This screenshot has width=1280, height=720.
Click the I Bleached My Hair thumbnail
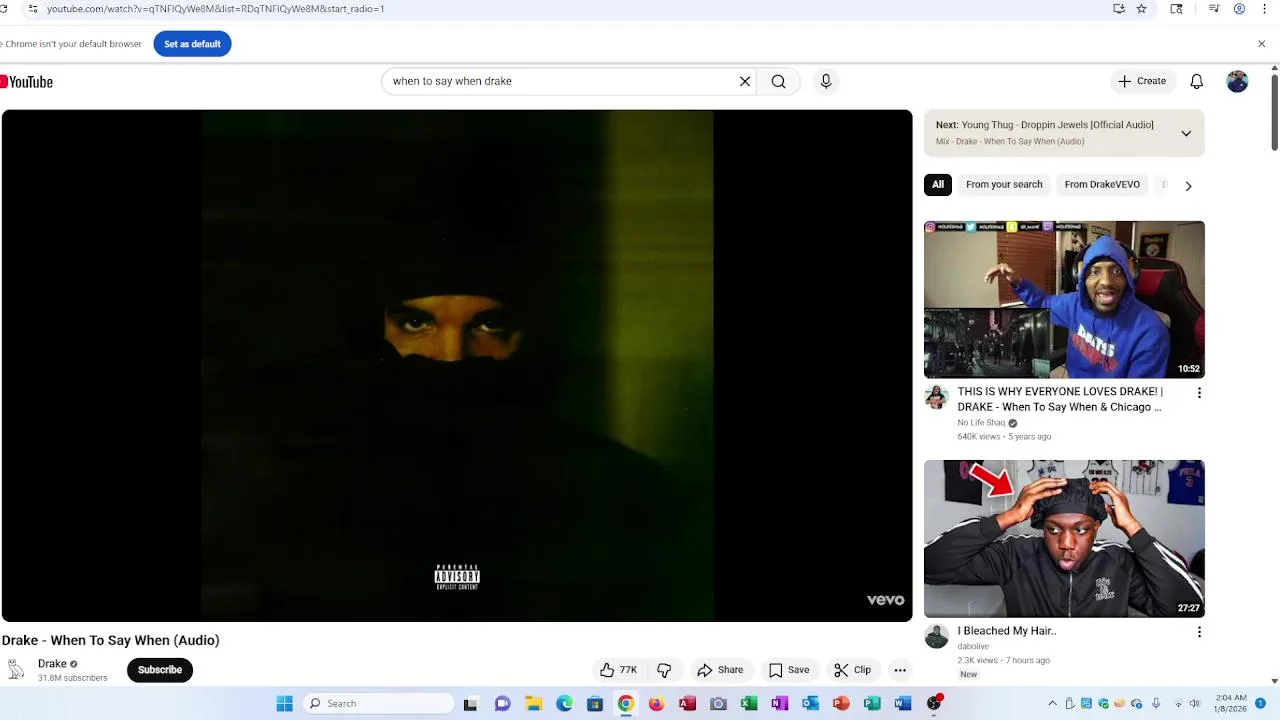(x=1064, y=539)
